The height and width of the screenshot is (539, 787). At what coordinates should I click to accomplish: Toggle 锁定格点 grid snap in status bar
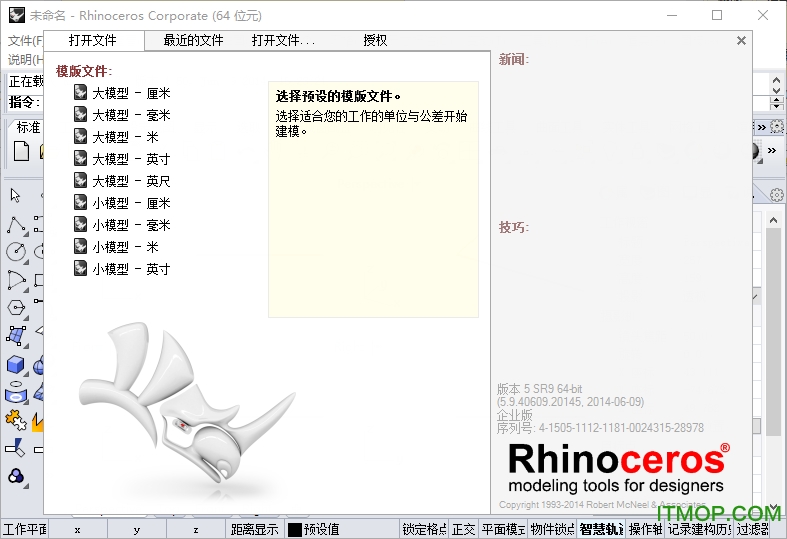pyautogui.click(x=424, y=529)
